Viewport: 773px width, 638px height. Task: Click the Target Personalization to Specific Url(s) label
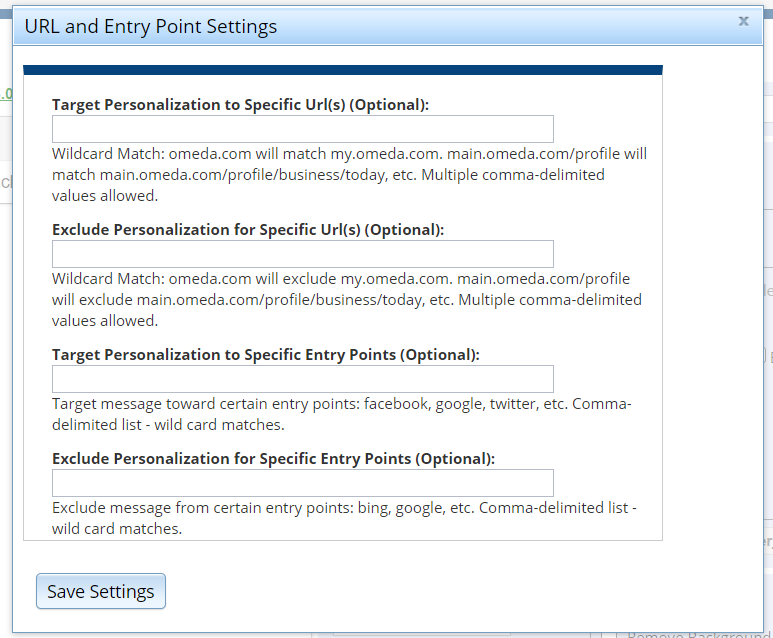point(240,104)
